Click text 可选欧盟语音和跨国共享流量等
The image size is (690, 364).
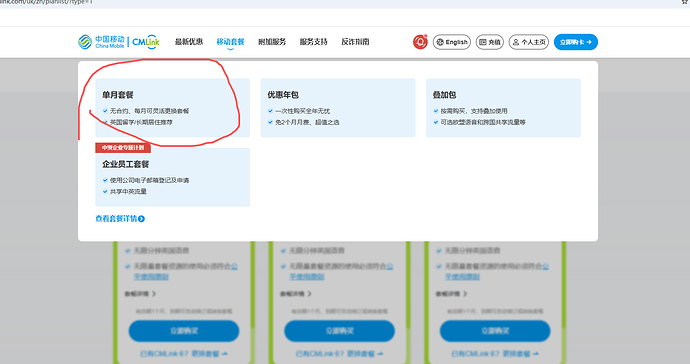pos(483,122)
